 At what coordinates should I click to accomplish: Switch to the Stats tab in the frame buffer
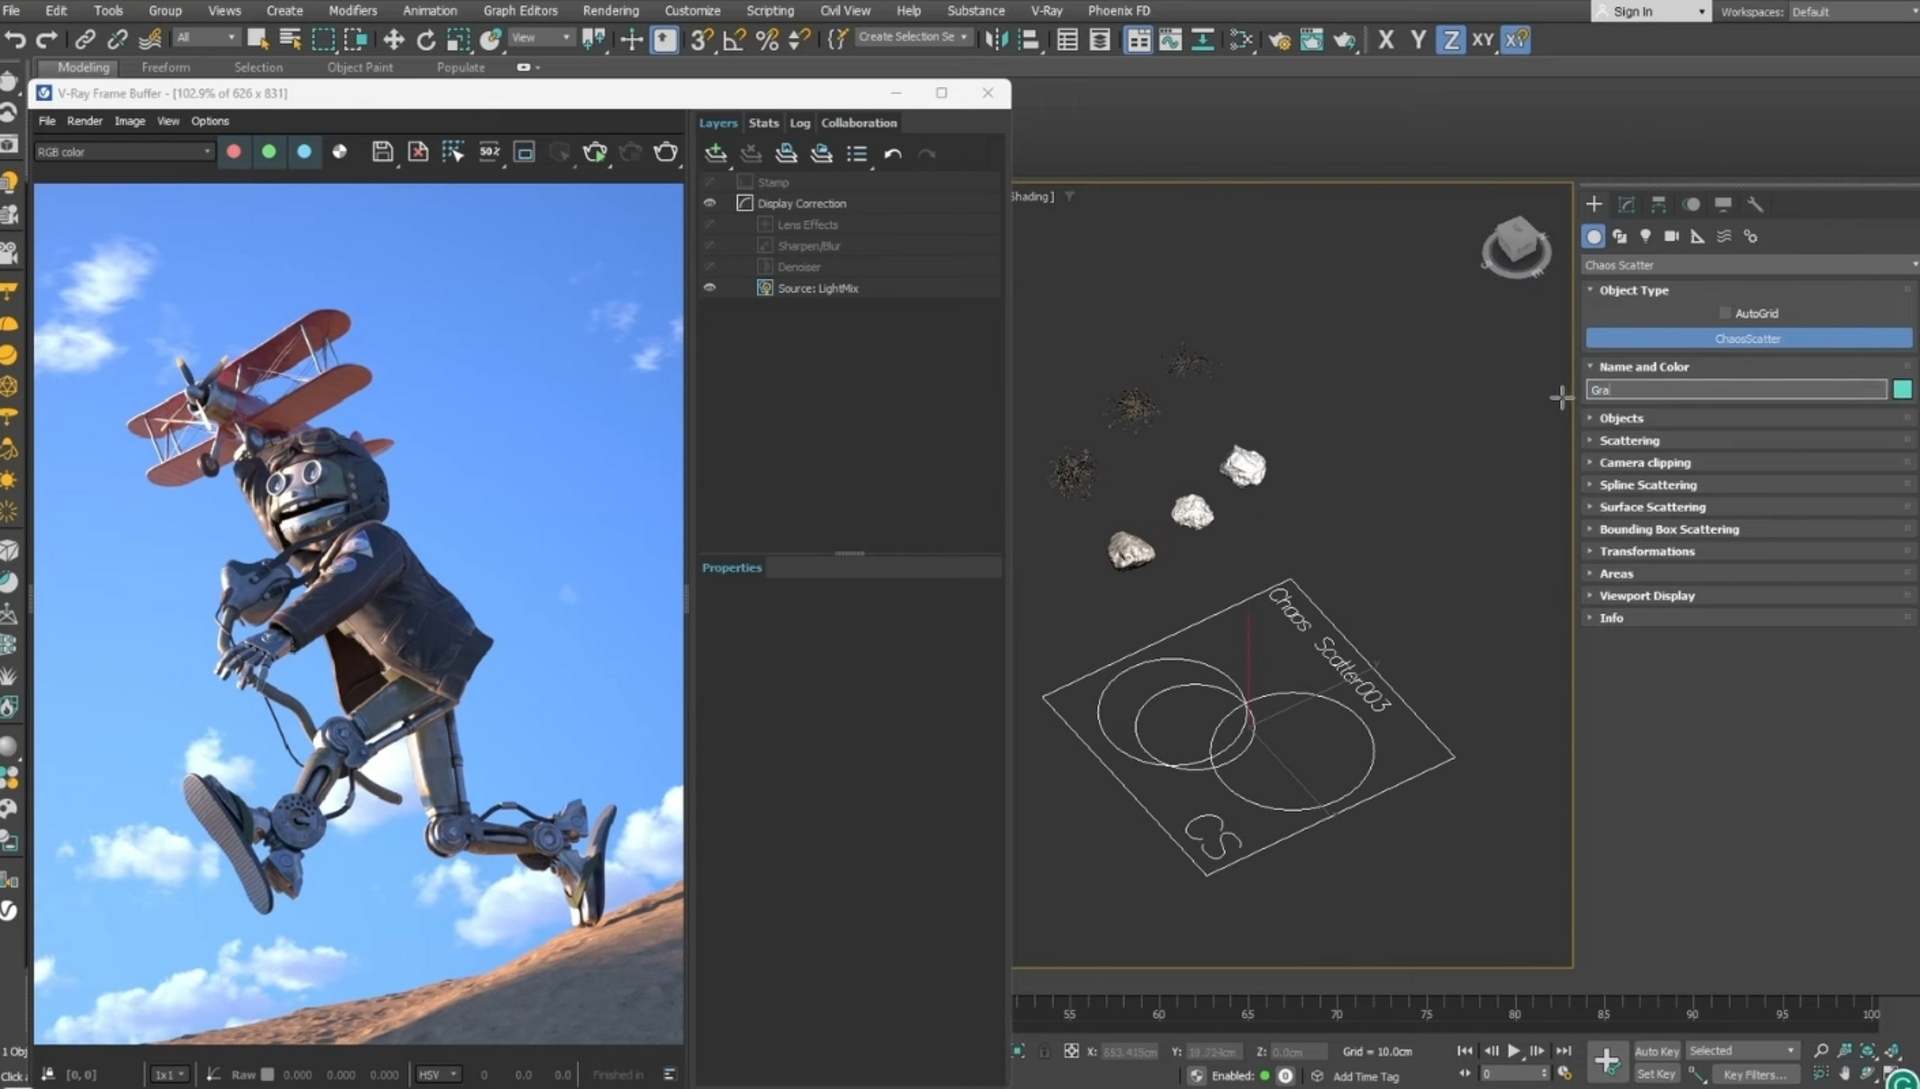point(763,122)
